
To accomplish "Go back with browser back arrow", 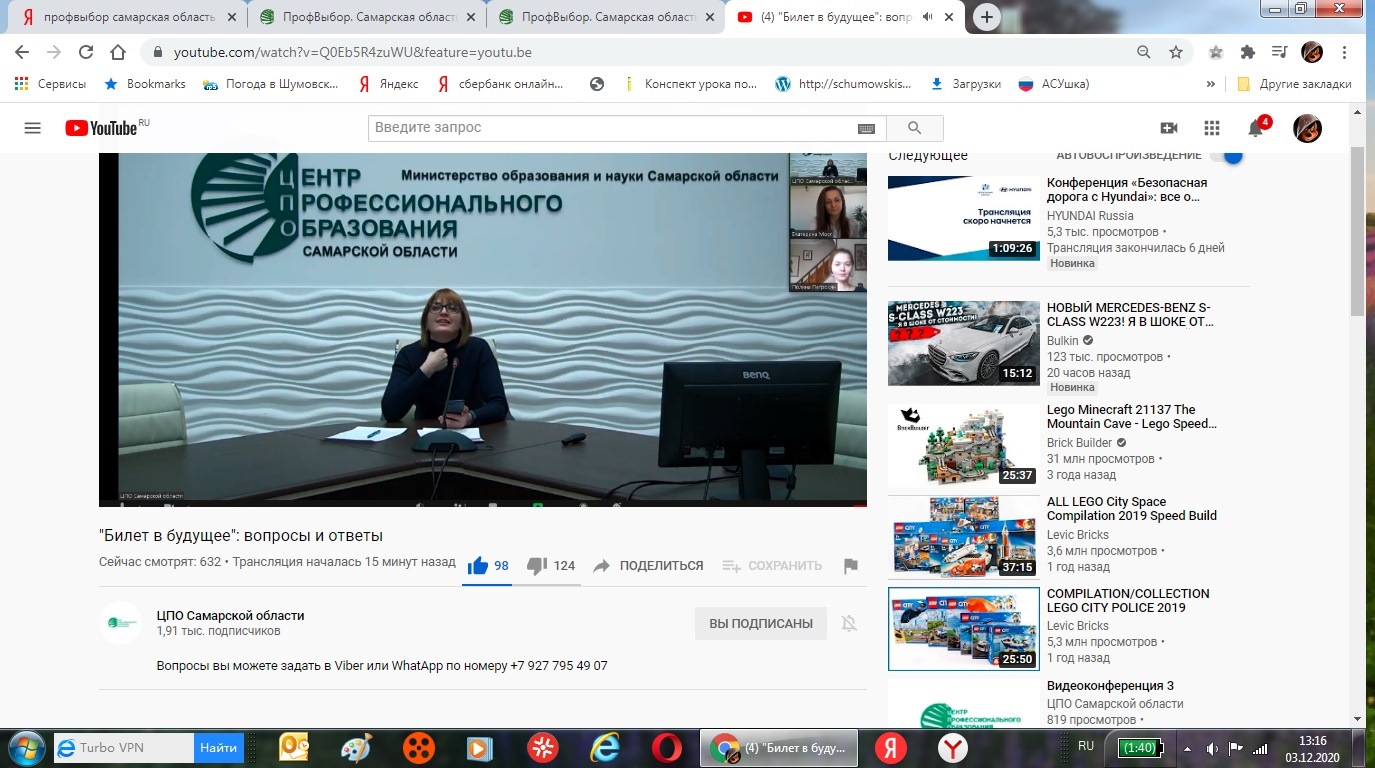I will [23, 52].
